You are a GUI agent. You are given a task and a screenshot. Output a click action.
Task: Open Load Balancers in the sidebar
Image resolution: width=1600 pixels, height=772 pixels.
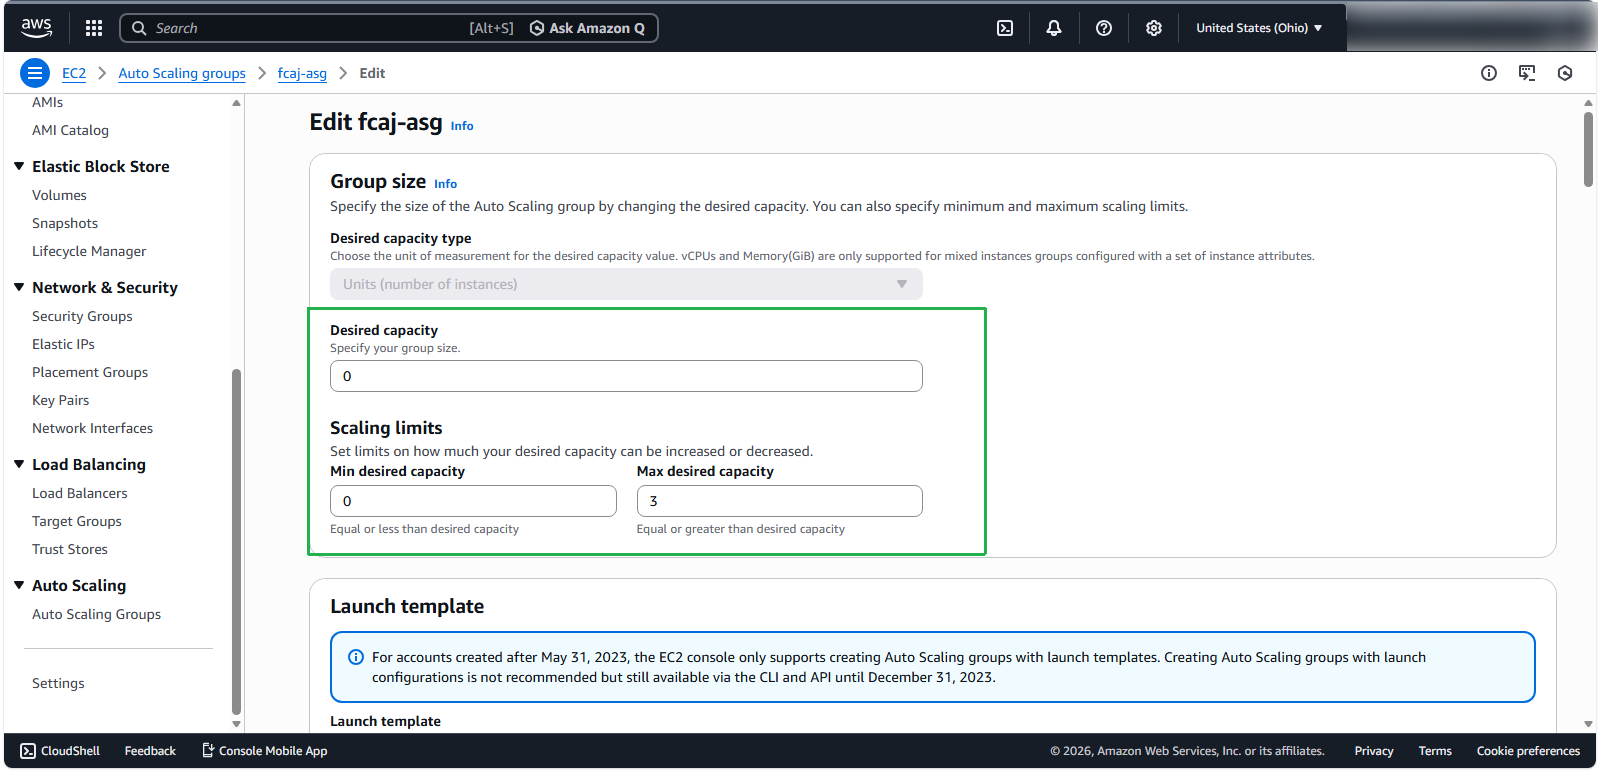pyautogui.click(x=80, y=493)
